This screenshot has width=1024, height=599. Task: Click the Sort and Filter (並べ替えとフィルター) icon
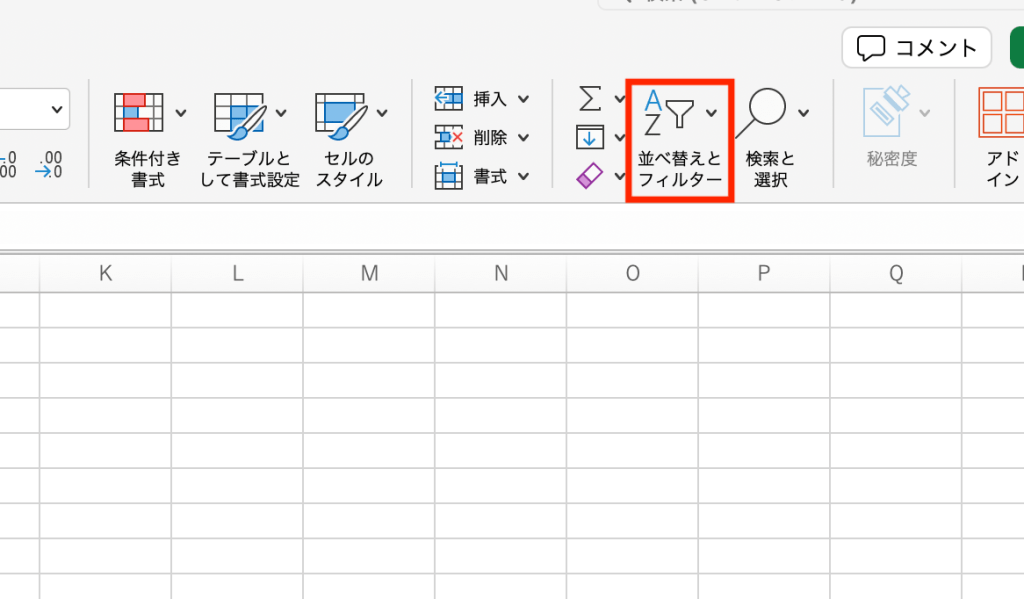pyautogui.click(x=668, y=112)
